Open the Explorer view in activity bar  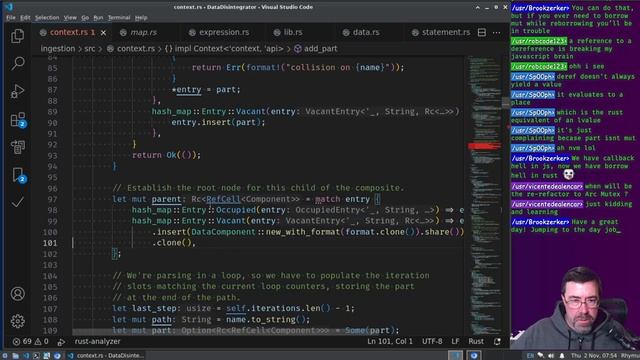tap(18, 36)
